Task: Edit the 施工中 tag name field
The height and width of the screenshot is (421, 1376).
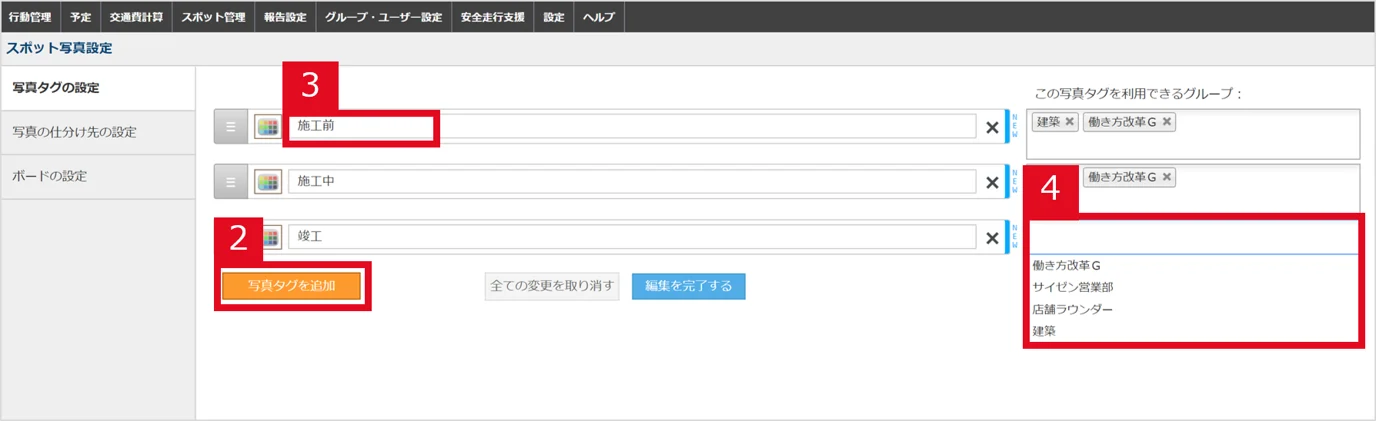Action: (x=632, y=182)
